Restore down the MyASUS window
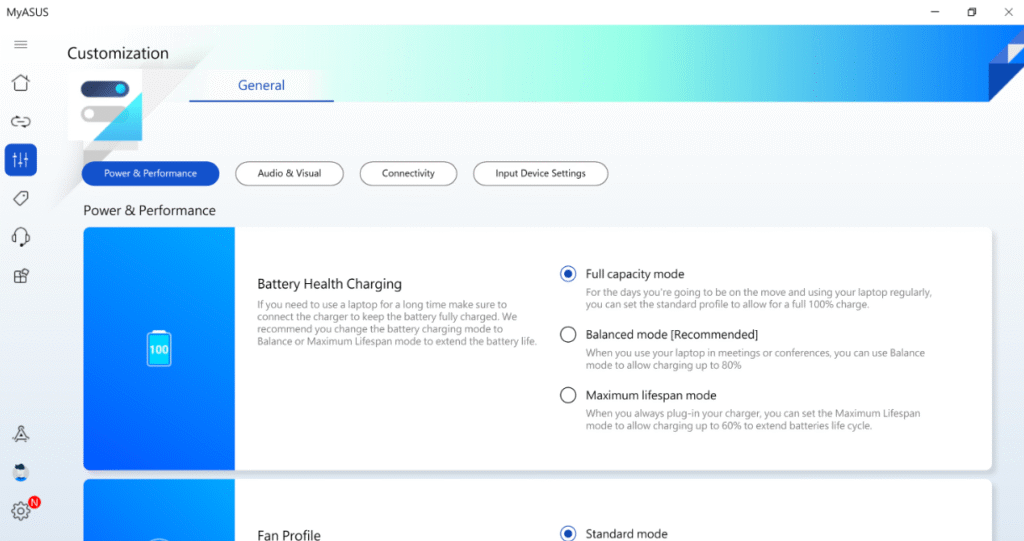The width and height of the screenshot is (1024, 541). (x=972, y=12)
